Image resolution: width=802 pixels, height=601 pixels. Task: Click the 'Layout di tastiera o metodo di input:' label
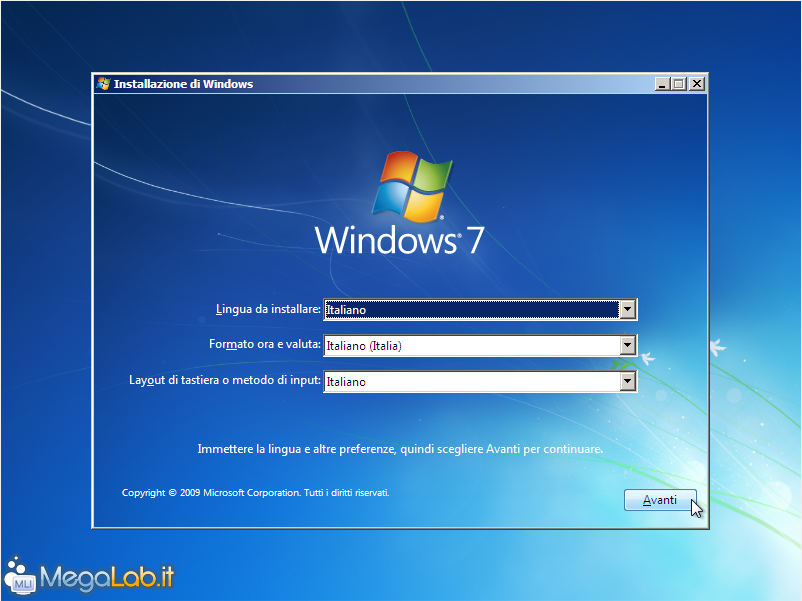pos(225,380)
